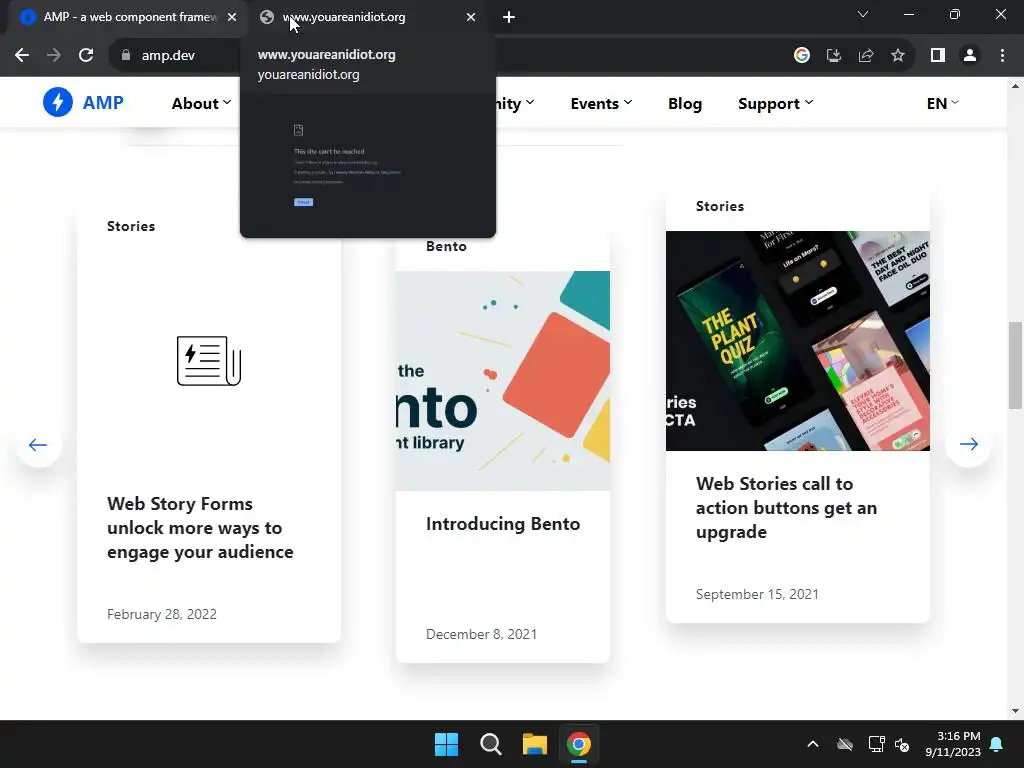Click the December 8, 2021 date
The width and height of the screenshot is (1024, 768).
point(481,634)
